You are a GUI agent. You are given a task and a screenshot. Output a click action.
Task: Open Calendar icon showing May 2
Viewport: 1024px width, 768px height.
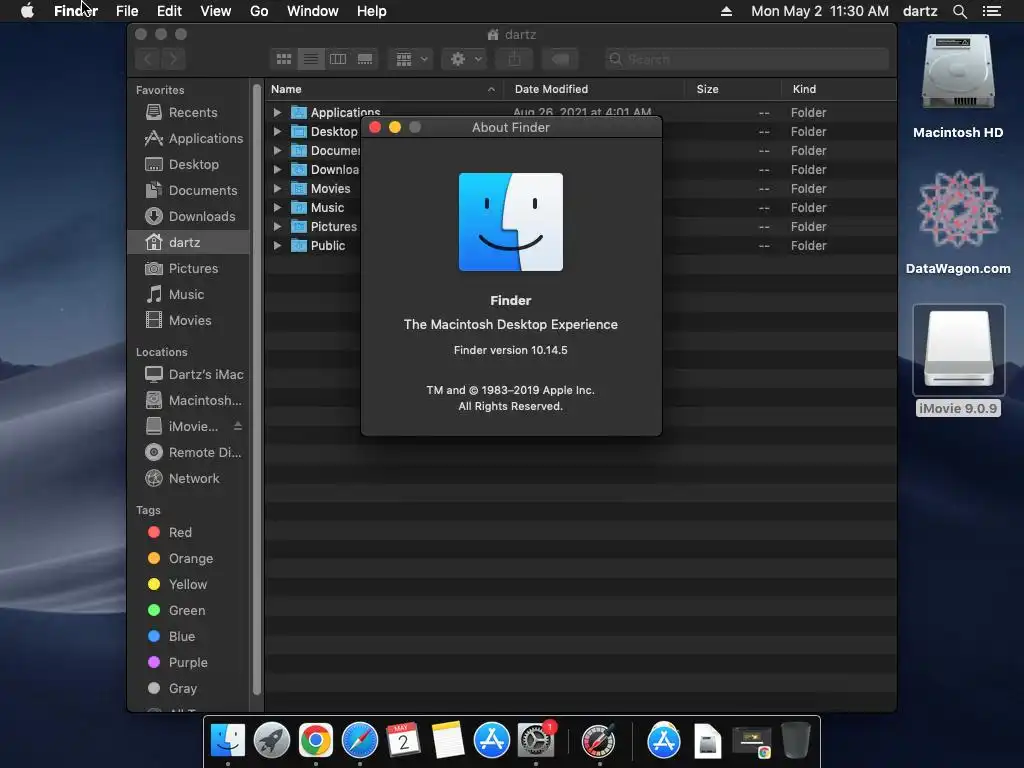[x=403, y=740]
